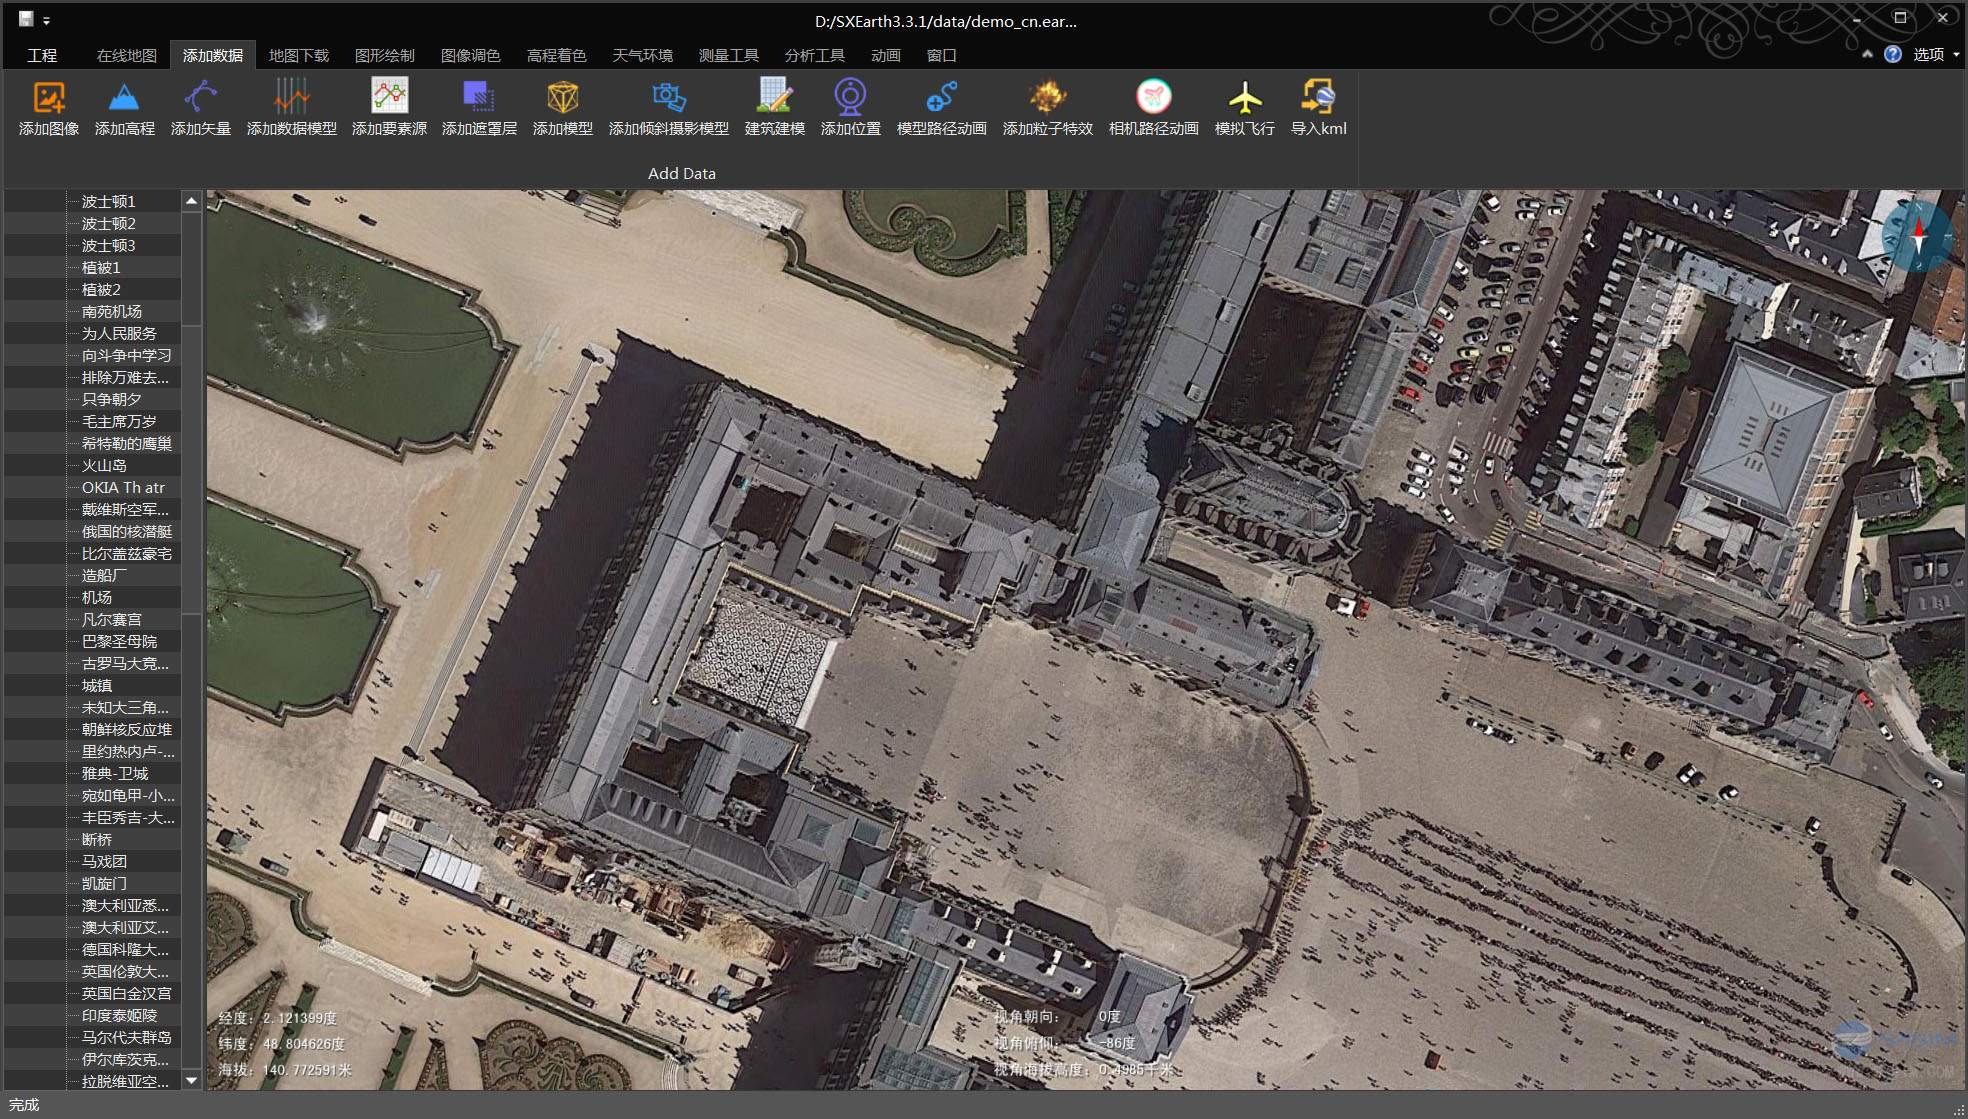Select 雅典-卫城 in the list
This screenshot has width=1968, height=1119.
115,773
